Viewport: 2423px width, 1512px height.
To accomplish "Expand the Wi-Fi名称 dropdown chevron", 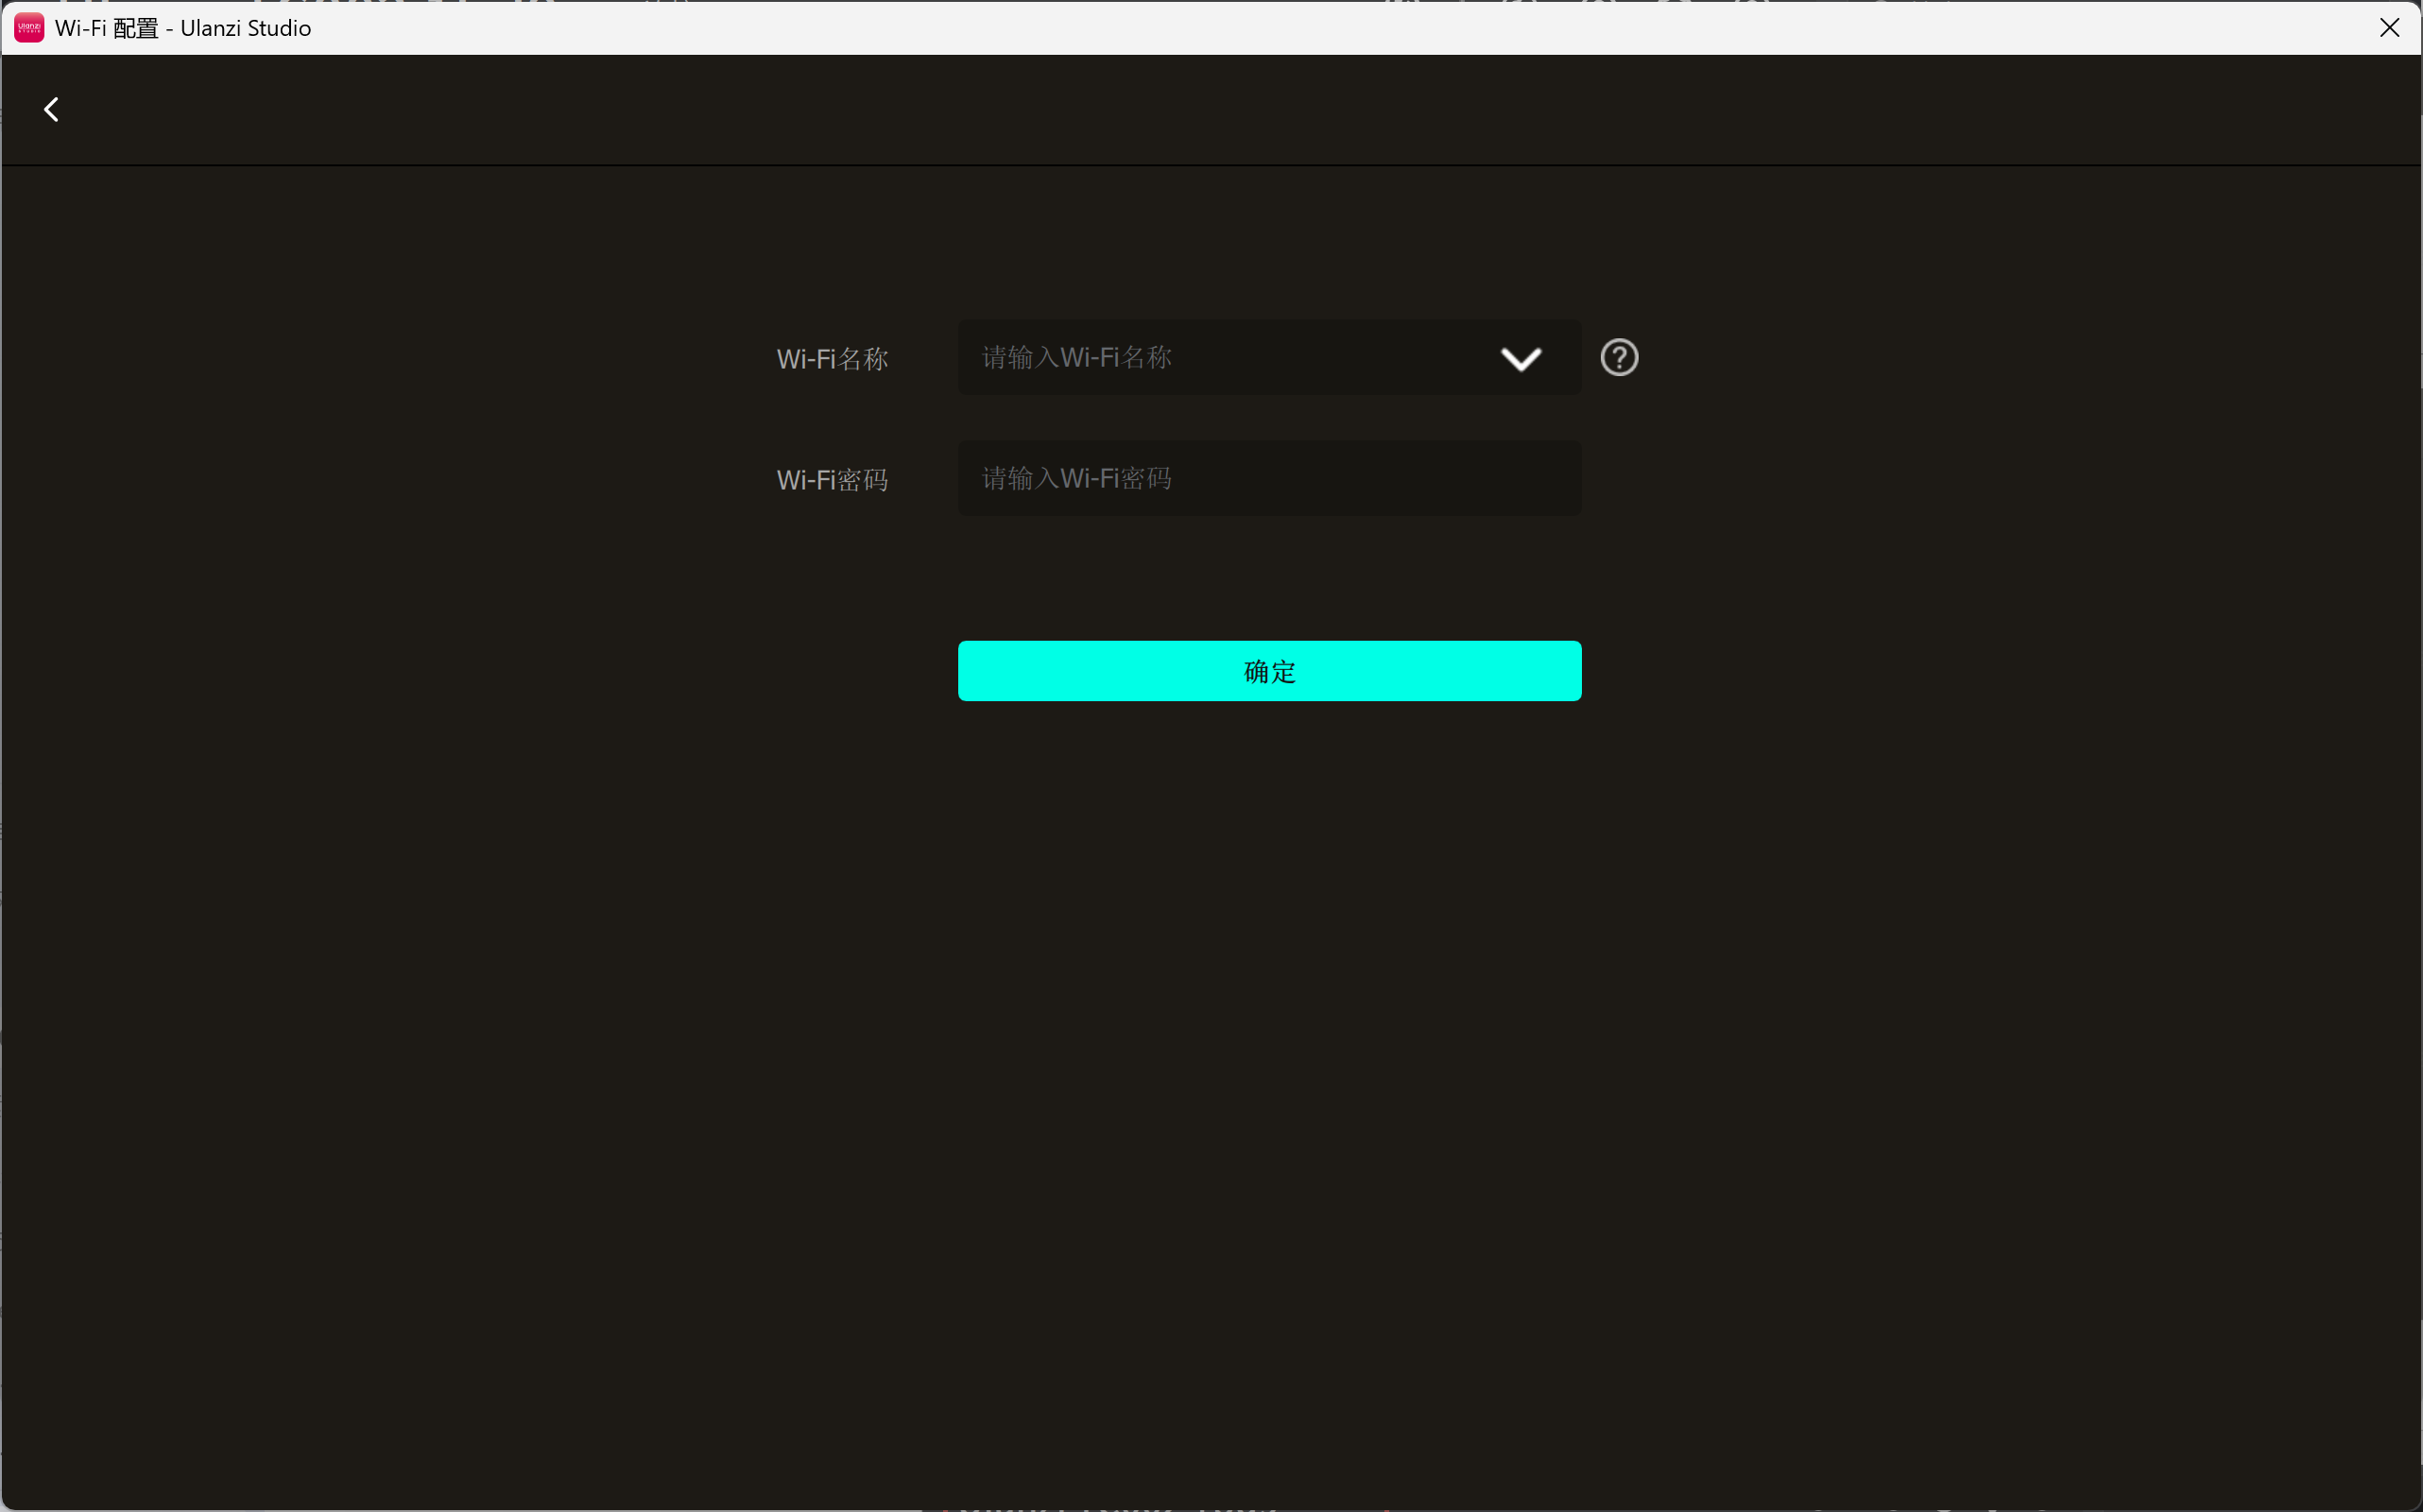I will [x=1521, y=358].
